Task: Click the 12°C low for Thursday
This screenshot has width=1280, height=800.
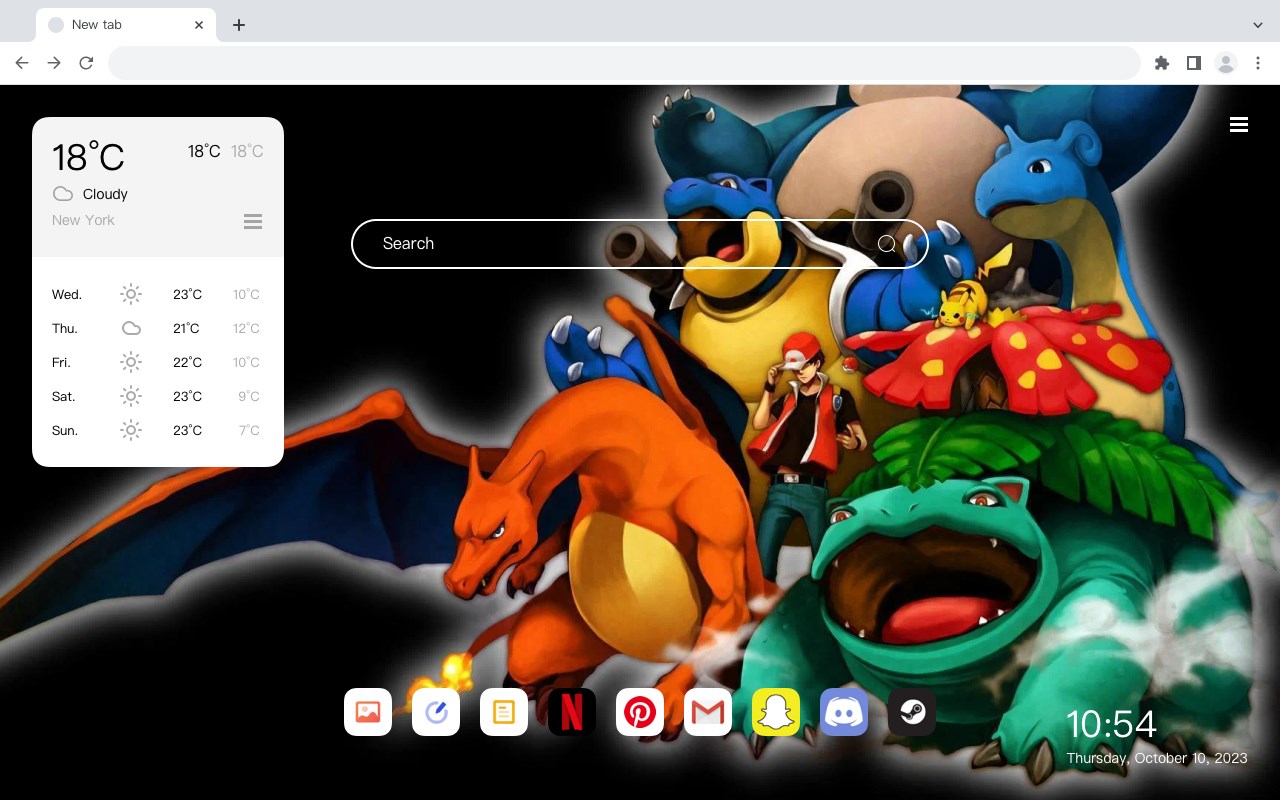Action: point(246,329)
